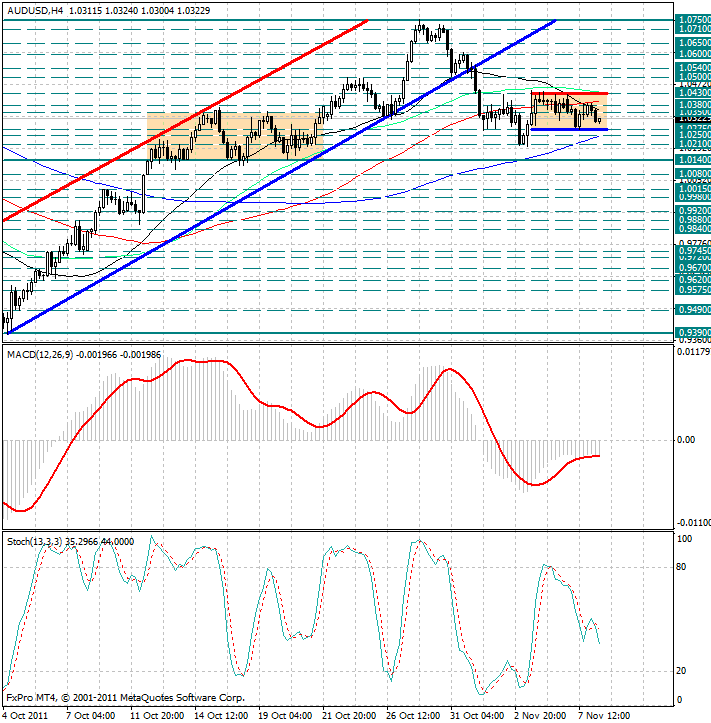Click the 11 Oct 20:00 time label
The image size is (711, 723).
coord(157,715)
